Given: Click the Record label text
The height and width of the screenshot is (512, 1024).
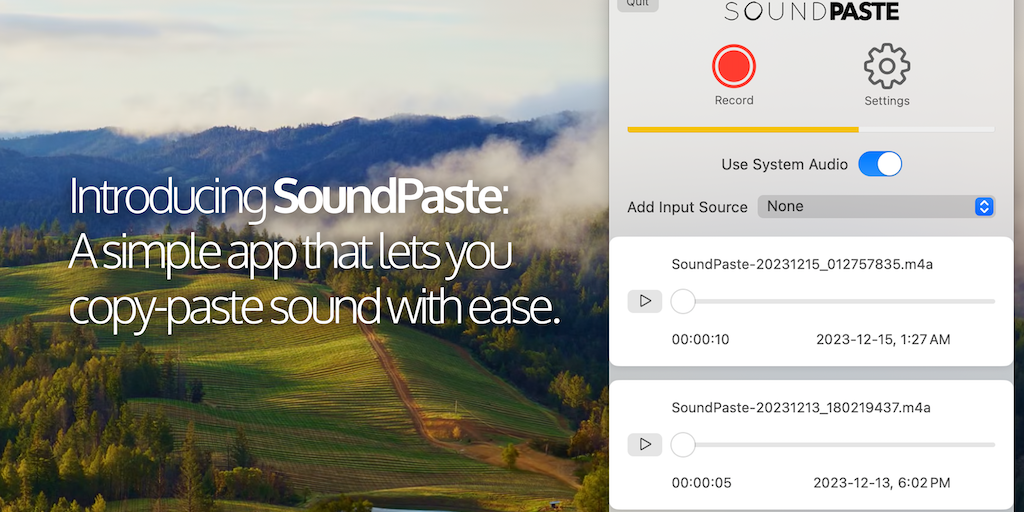Looking at the screenshot, I should coord(734,101).
